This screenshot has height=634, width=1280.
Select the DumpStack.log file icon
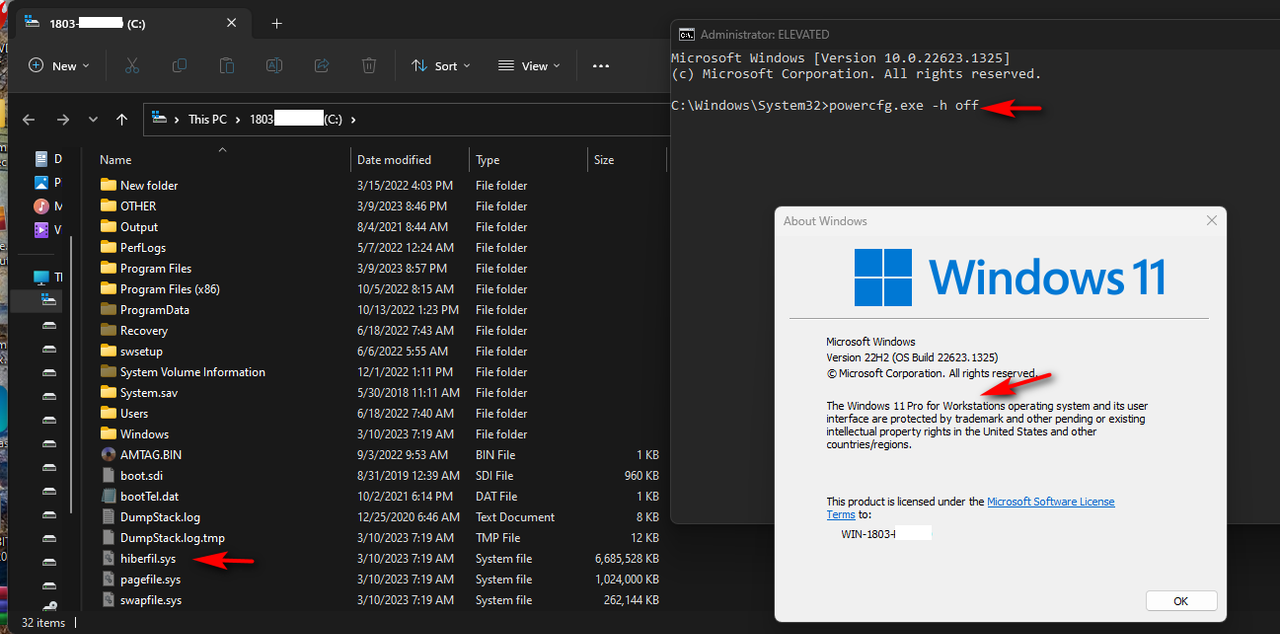coord(109,517)
